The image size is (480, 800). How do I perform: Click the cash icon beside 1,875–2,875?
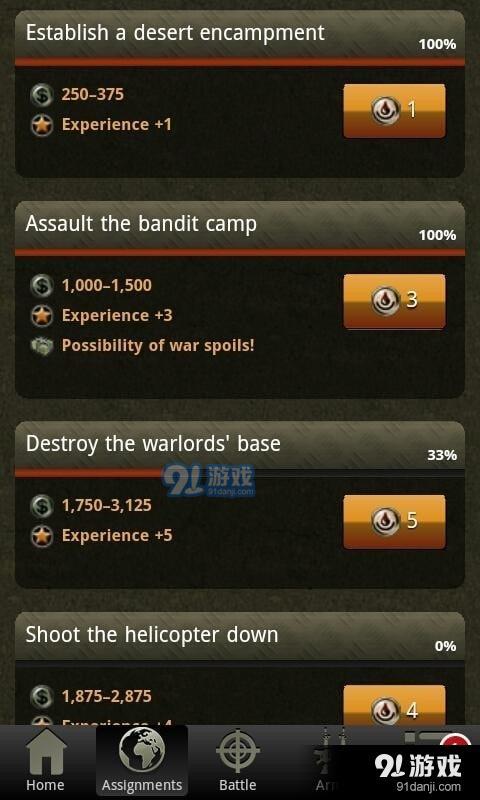point(42,696)
